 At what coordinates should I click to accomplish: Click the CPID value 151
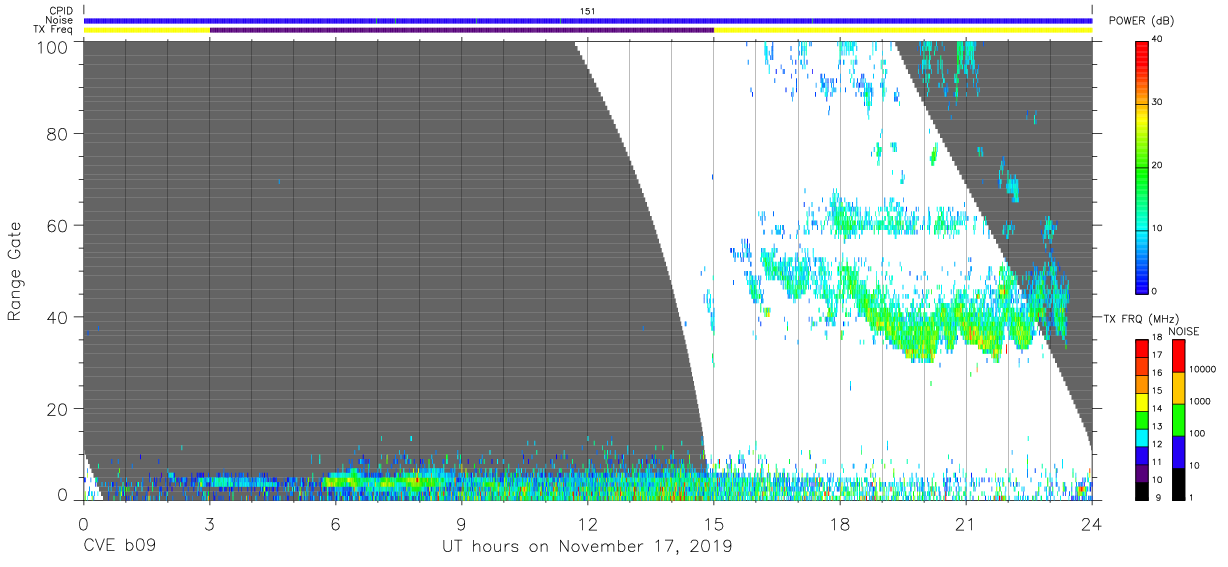pyautogui.click(x=588, y=11)
